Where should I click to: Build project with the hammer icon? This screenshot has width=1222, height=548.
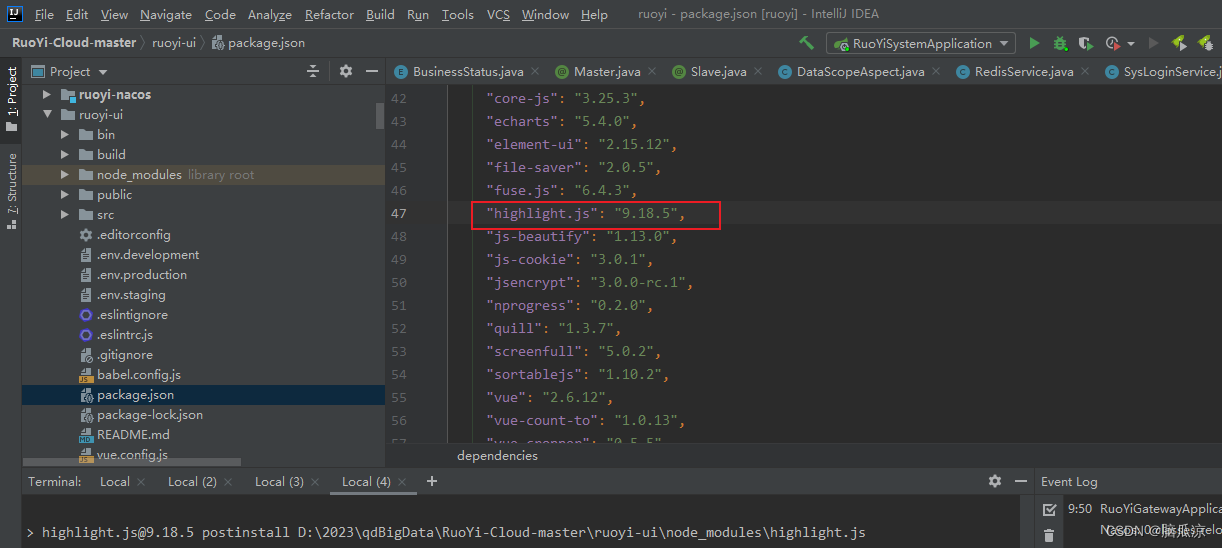click(x=806, y=43)
